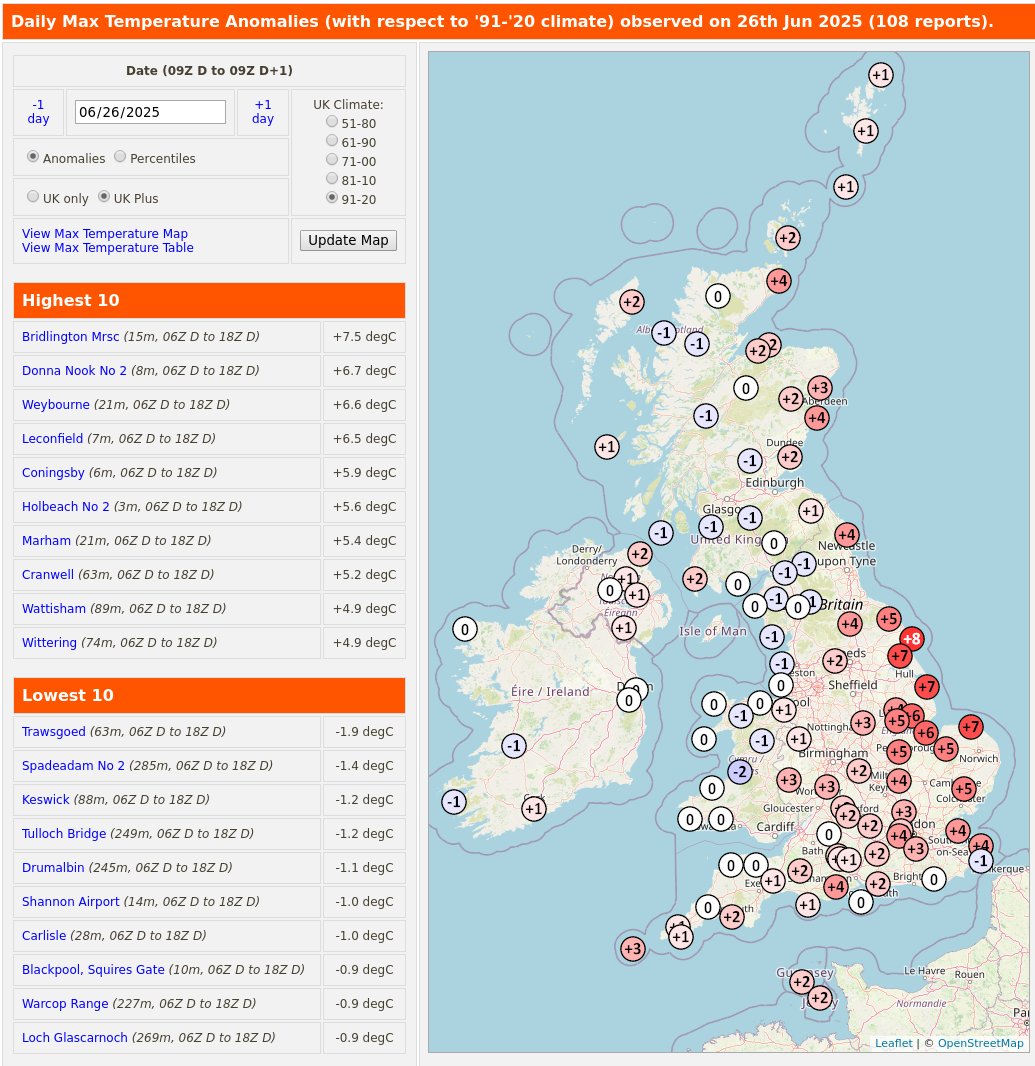Viewport: 1035px width, 1066px height.
Task: Click the 0 marker off west Ireland coast
Action: click(x=464, y=630)
